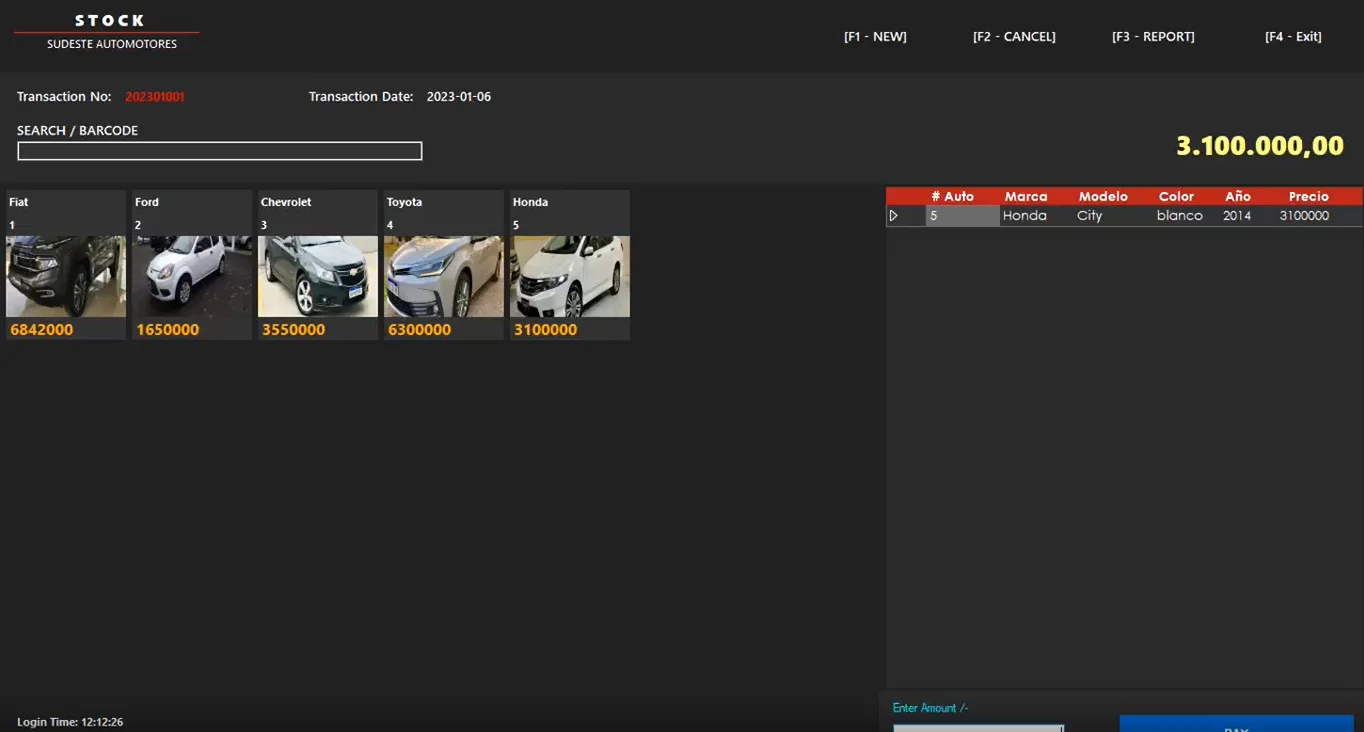Click the Fiat price label 6842000

tap(42, 330)
